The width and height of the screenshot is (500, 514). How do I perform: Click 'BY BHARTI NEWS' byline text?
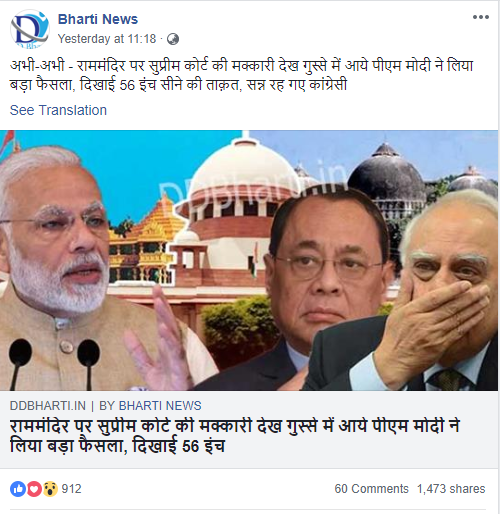(x=150, y=406)
